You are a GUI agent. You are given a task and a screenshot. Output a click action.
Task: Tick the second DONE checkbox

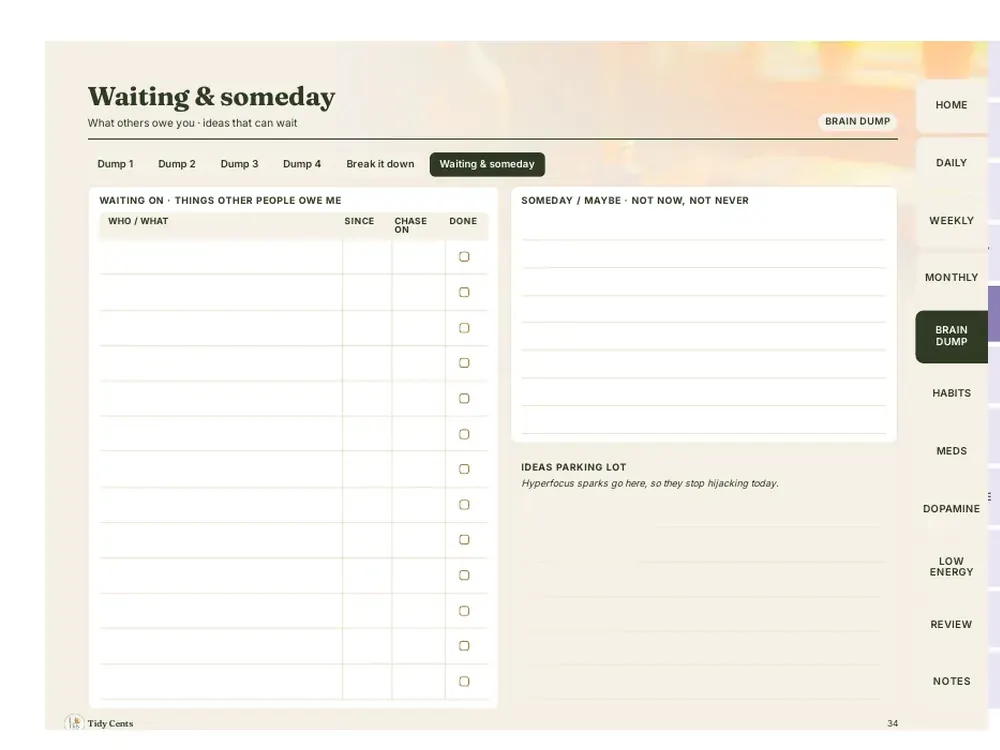coord(464,292)
